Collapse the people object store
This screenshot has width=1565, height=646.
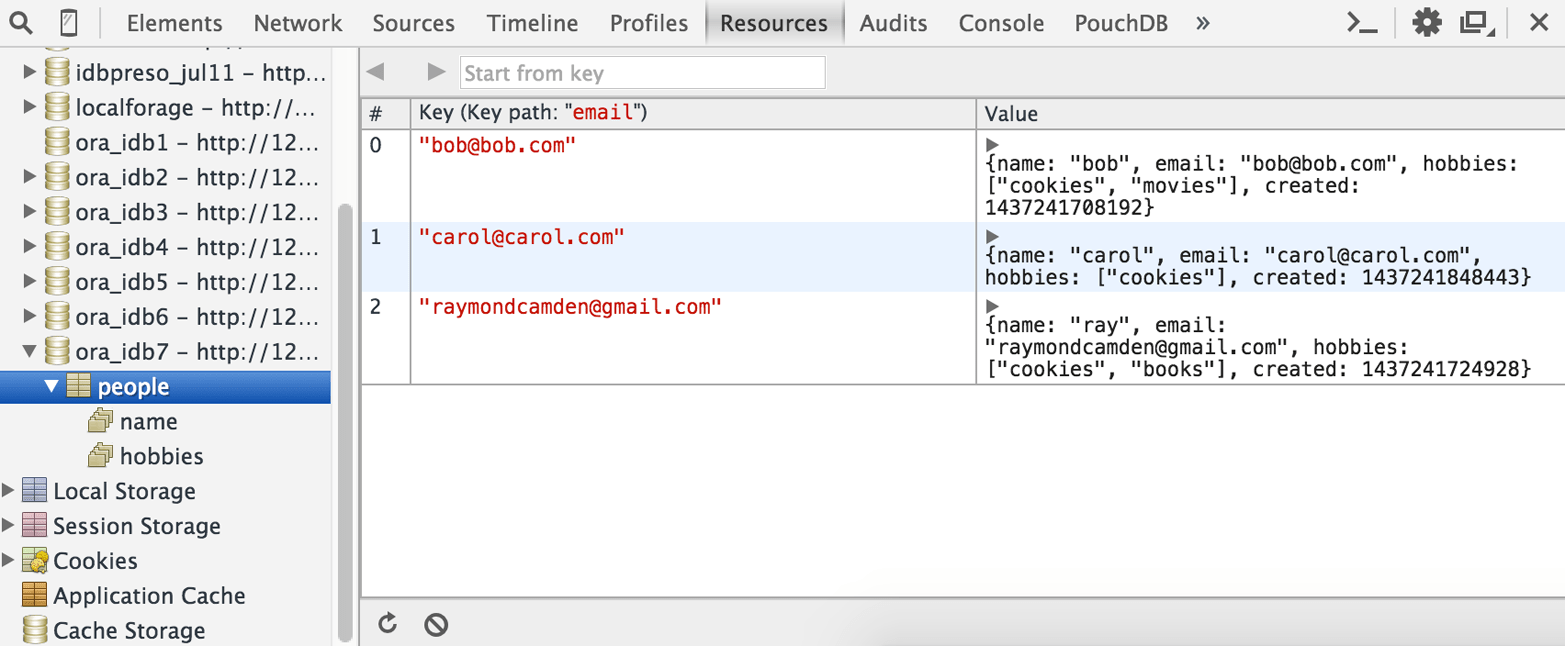tap(50, 386)
